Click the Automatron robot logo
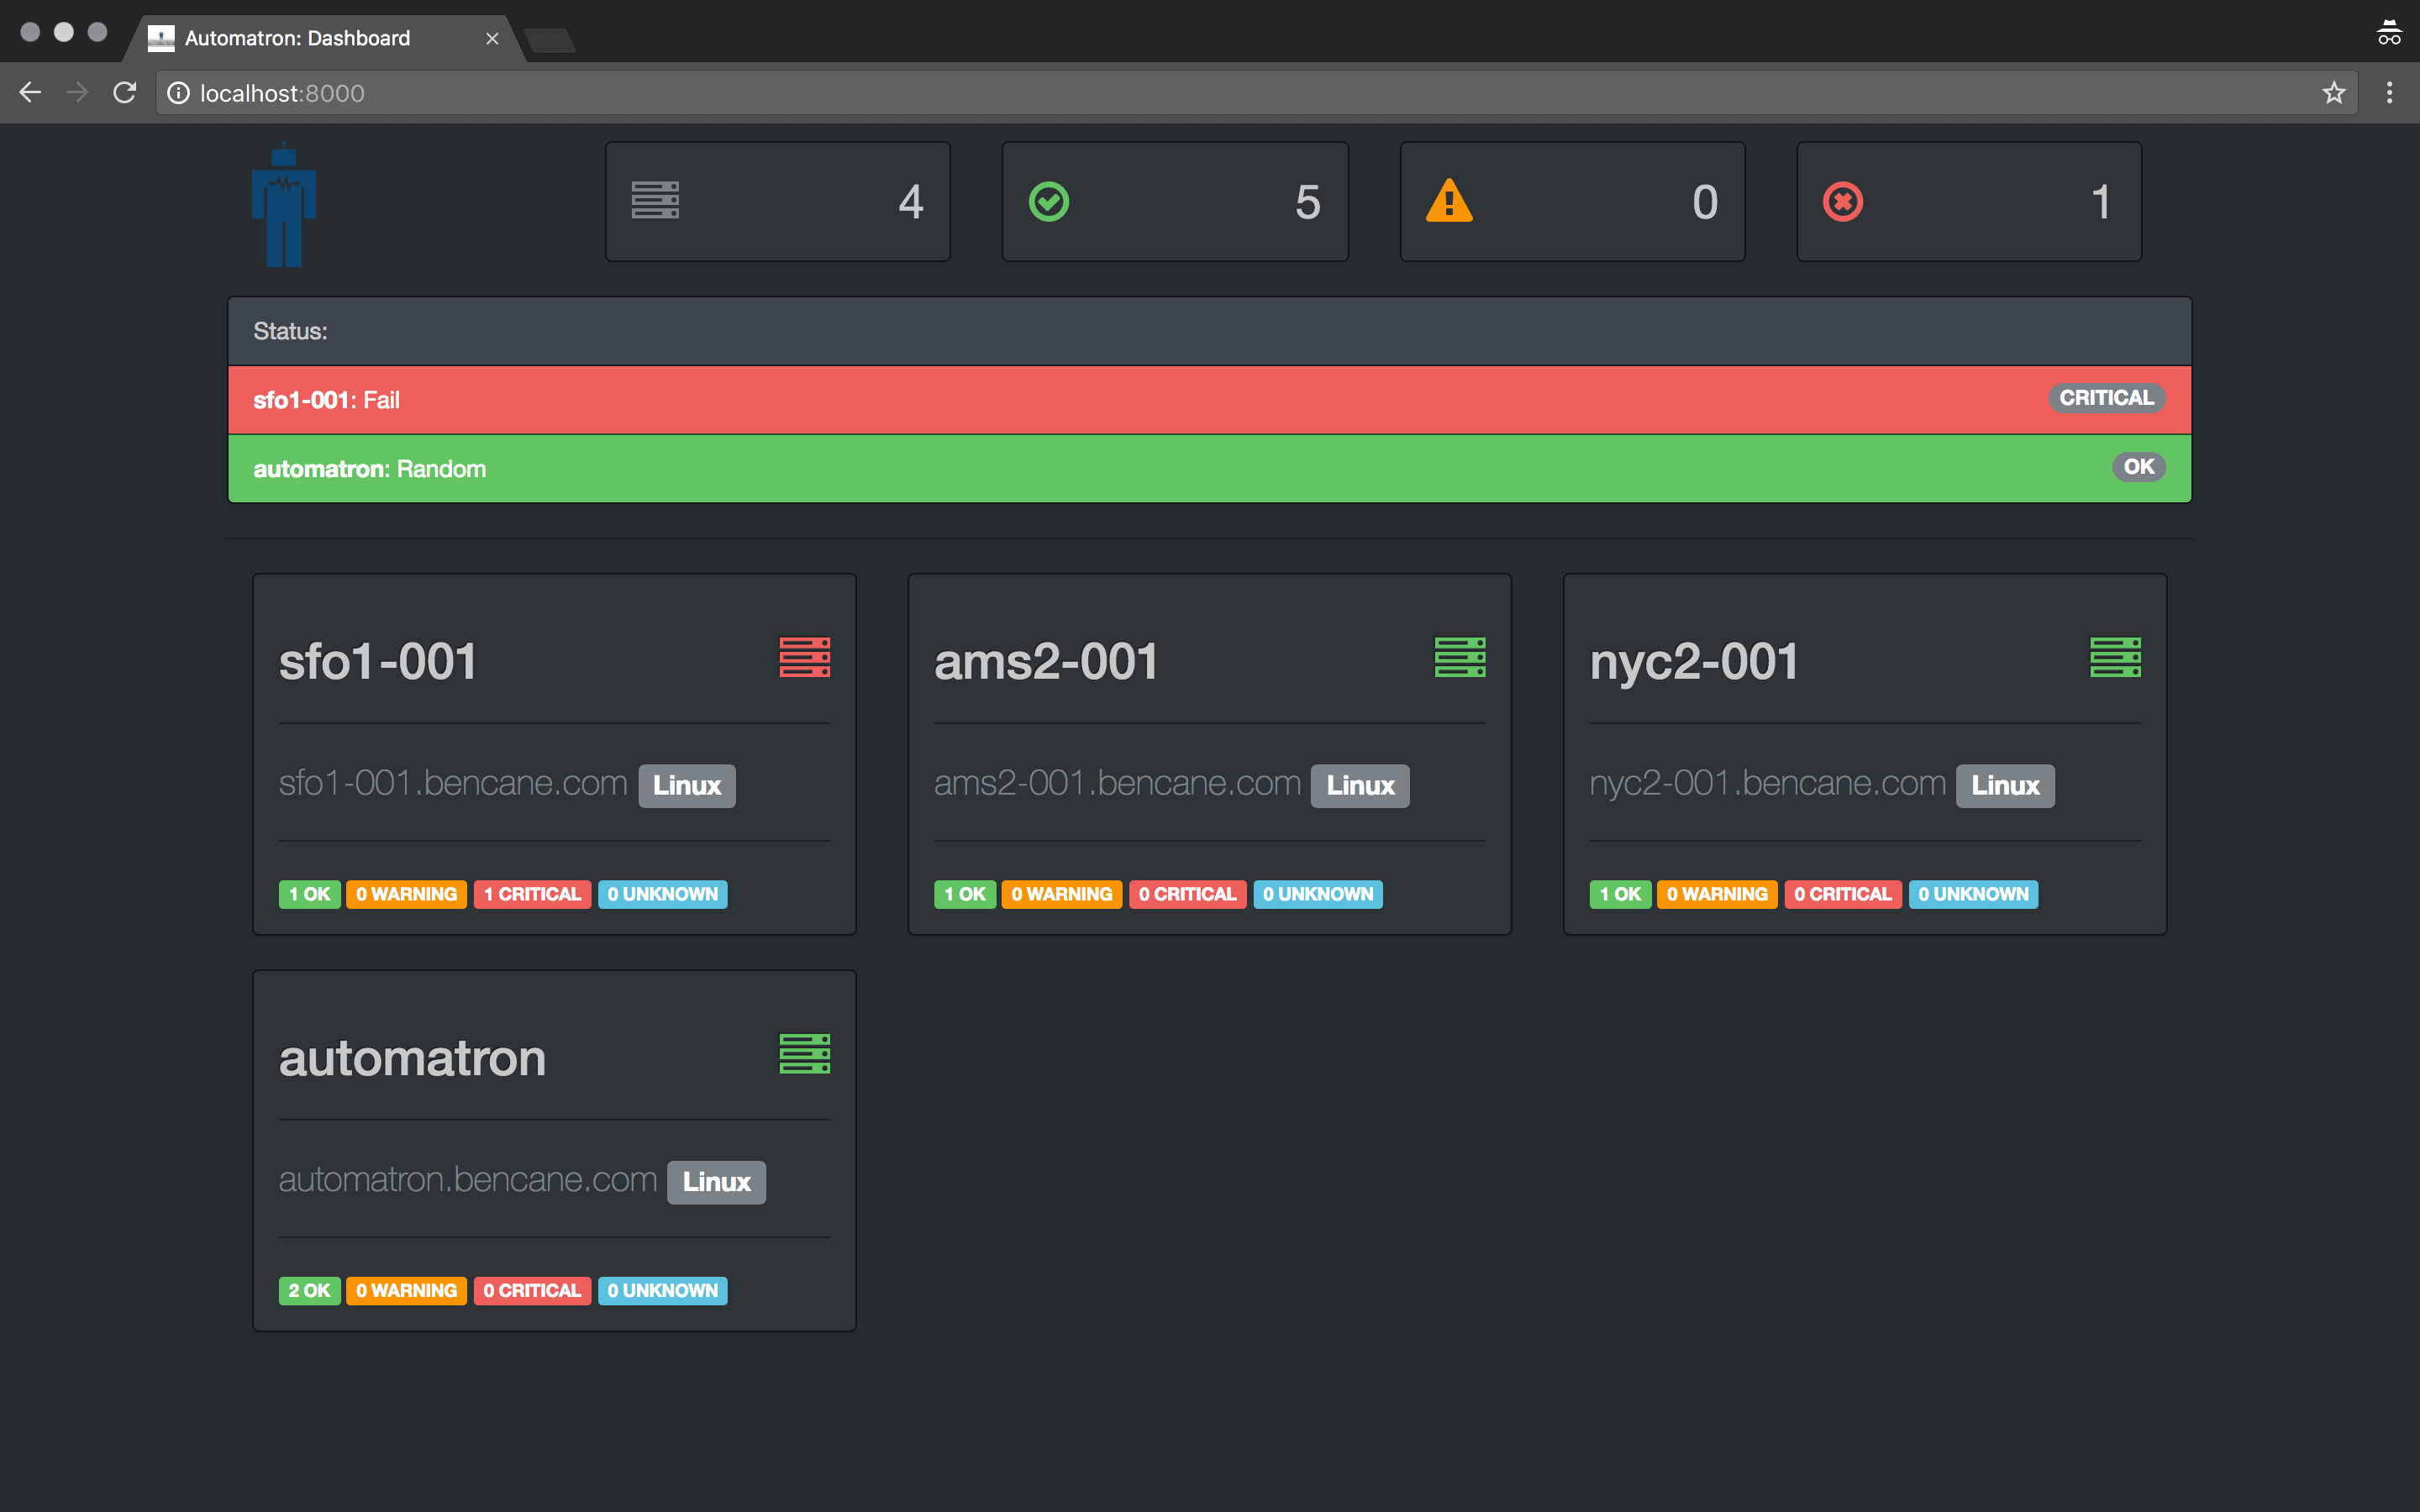The width and height of the screenshot is (2420, 1512). pyautogui.click(x=284, y=206)
